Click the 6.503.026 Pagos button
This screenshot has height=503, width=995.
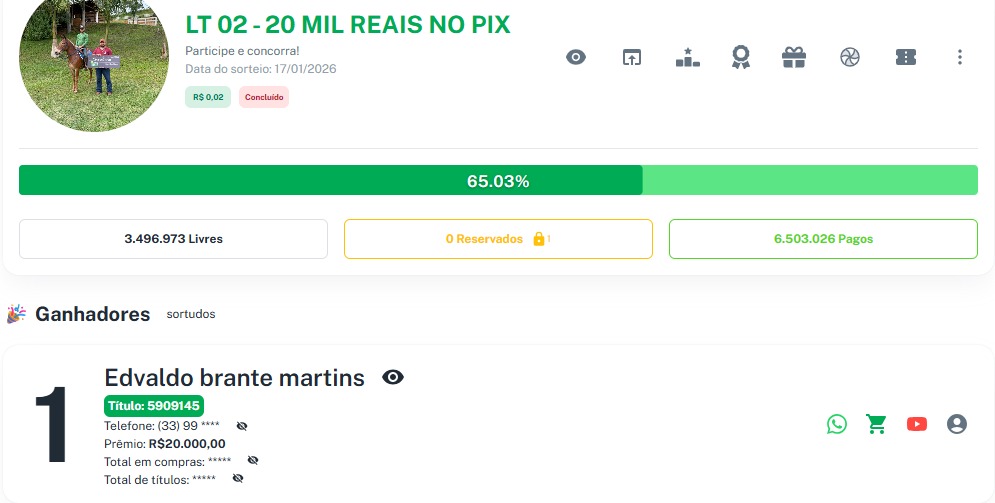pos(823,239)
